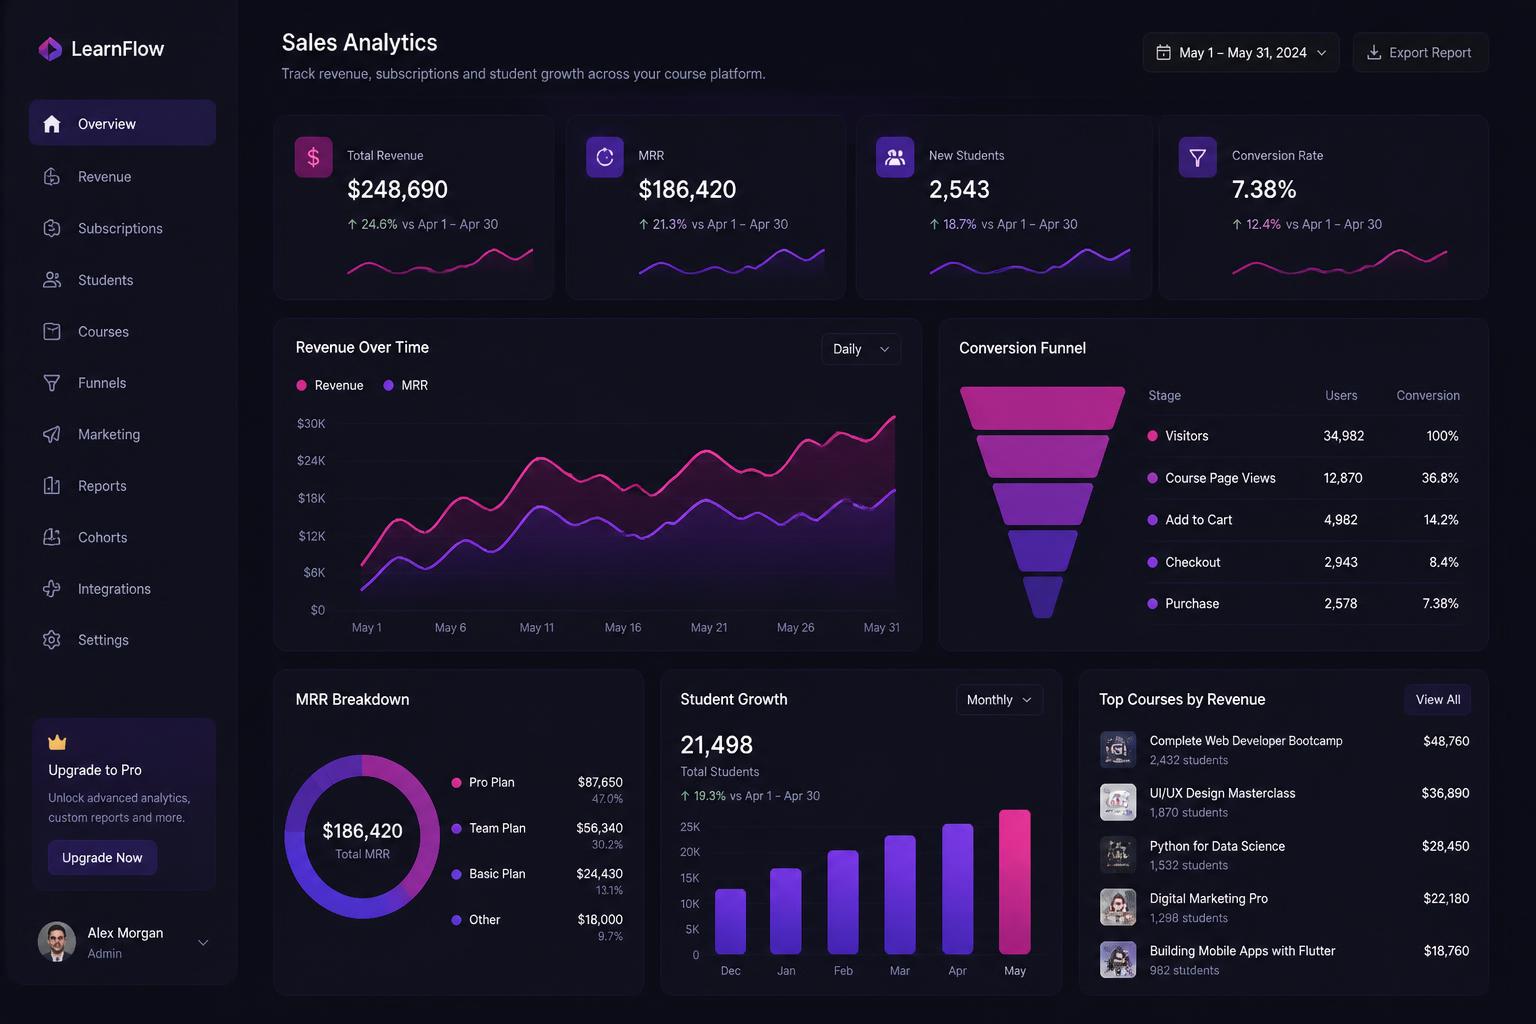This screenshot has width=1536, height=1024.
Task: Open the Subscriptions section
Action: (x=122, y=228)
